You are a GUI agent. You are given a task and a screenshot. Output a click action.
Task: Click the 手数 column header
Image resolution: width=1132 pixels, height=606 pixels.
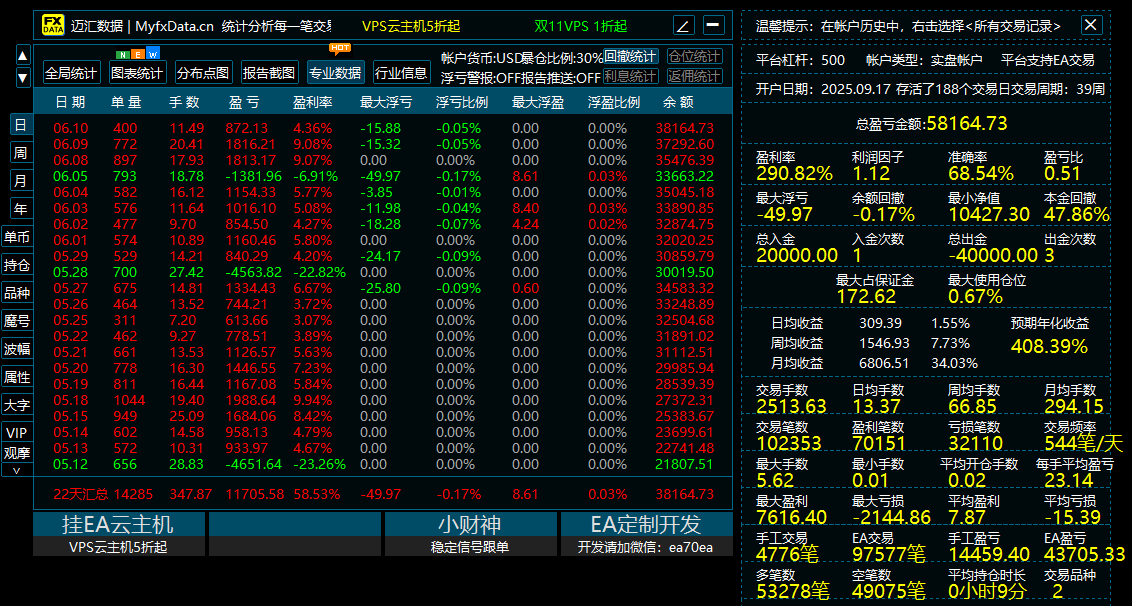tap(184, 103)
